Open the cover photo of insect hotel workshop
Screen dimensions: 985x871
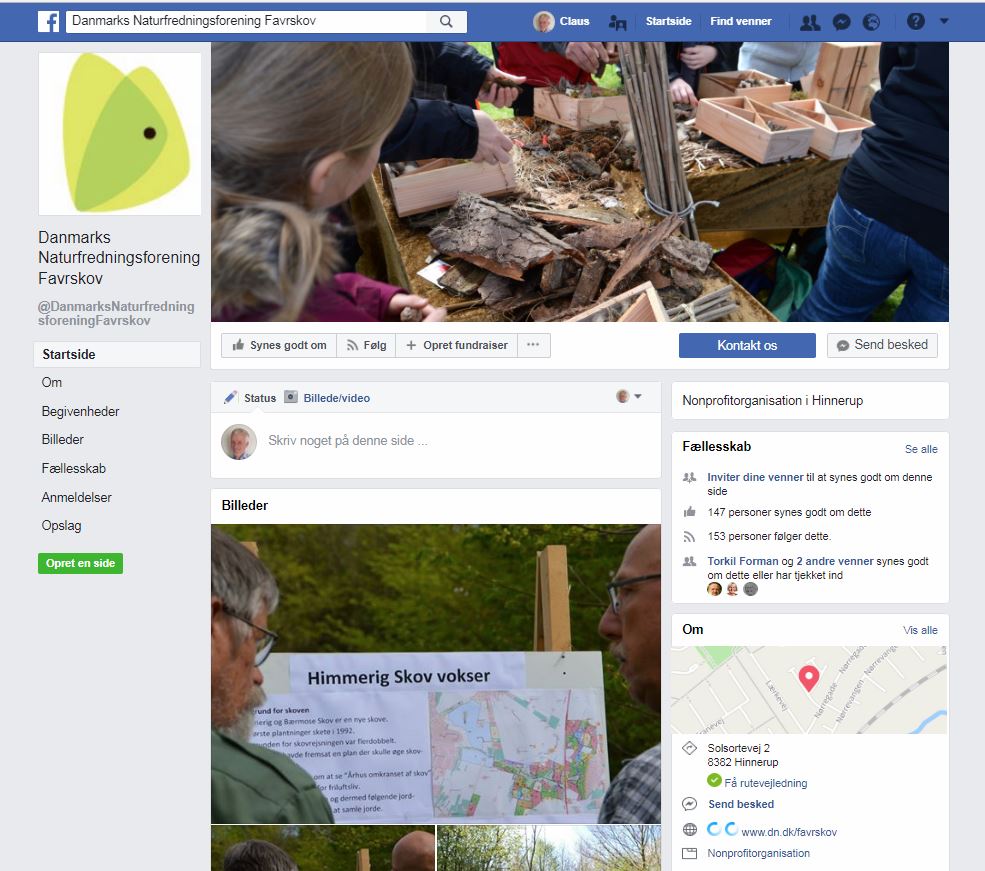pyautogui.click(x=580, y=181)
